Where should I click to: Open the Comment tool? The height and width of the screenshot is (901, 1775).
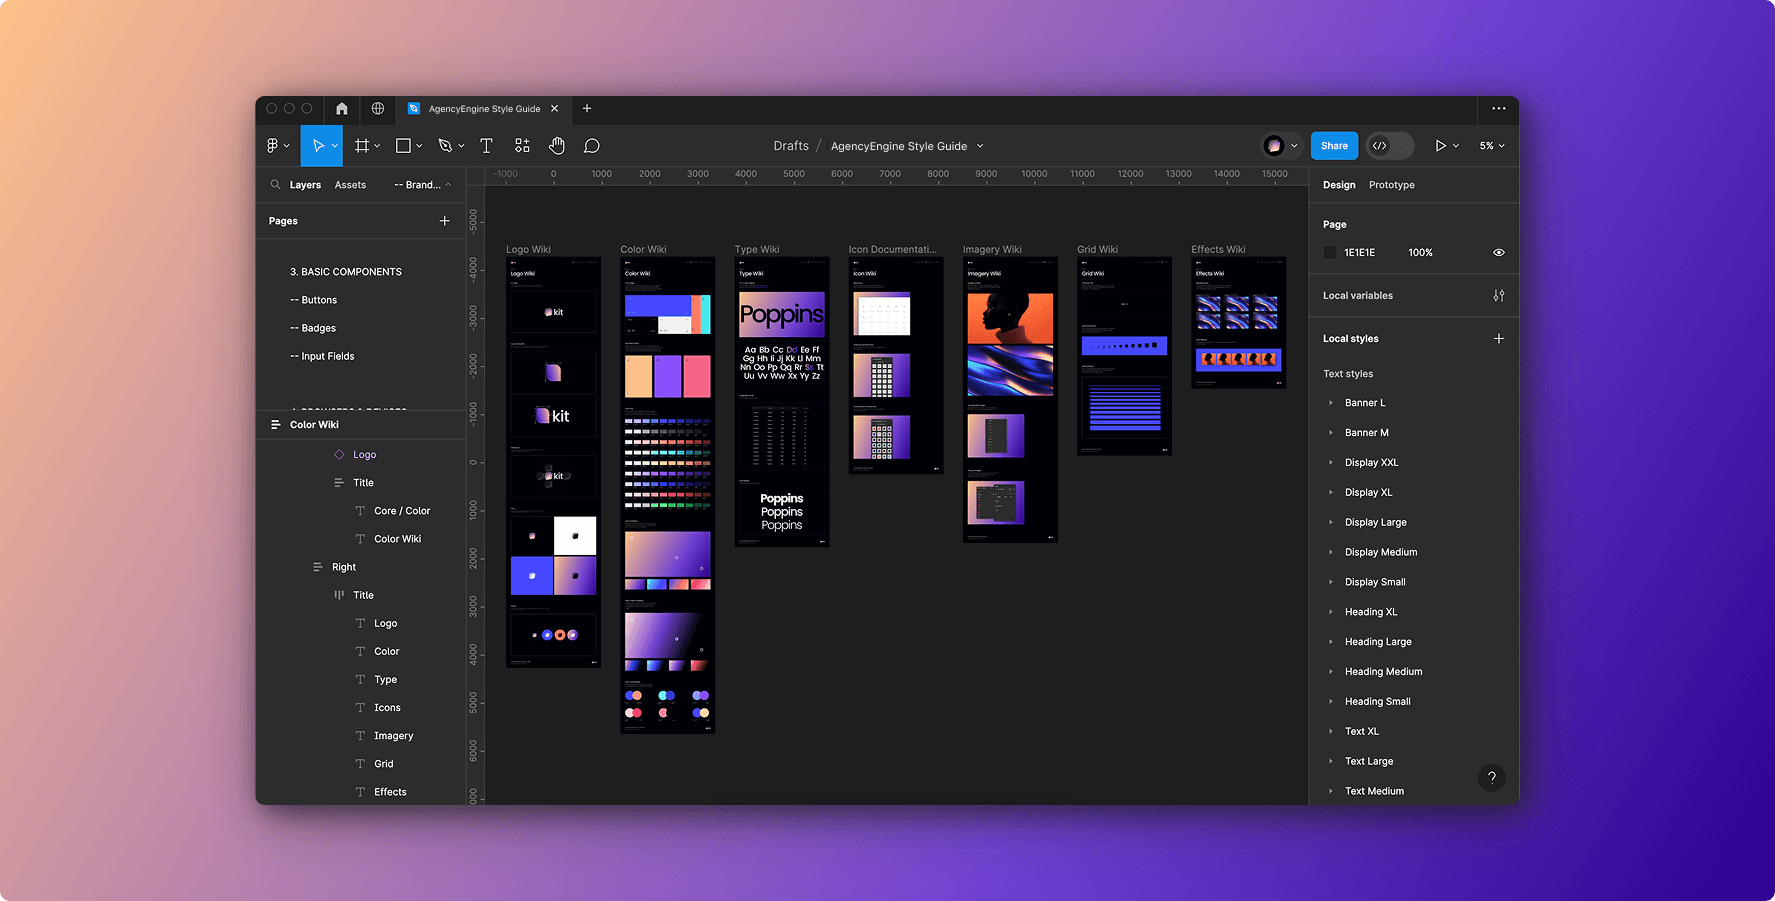(x=592, y=146)
